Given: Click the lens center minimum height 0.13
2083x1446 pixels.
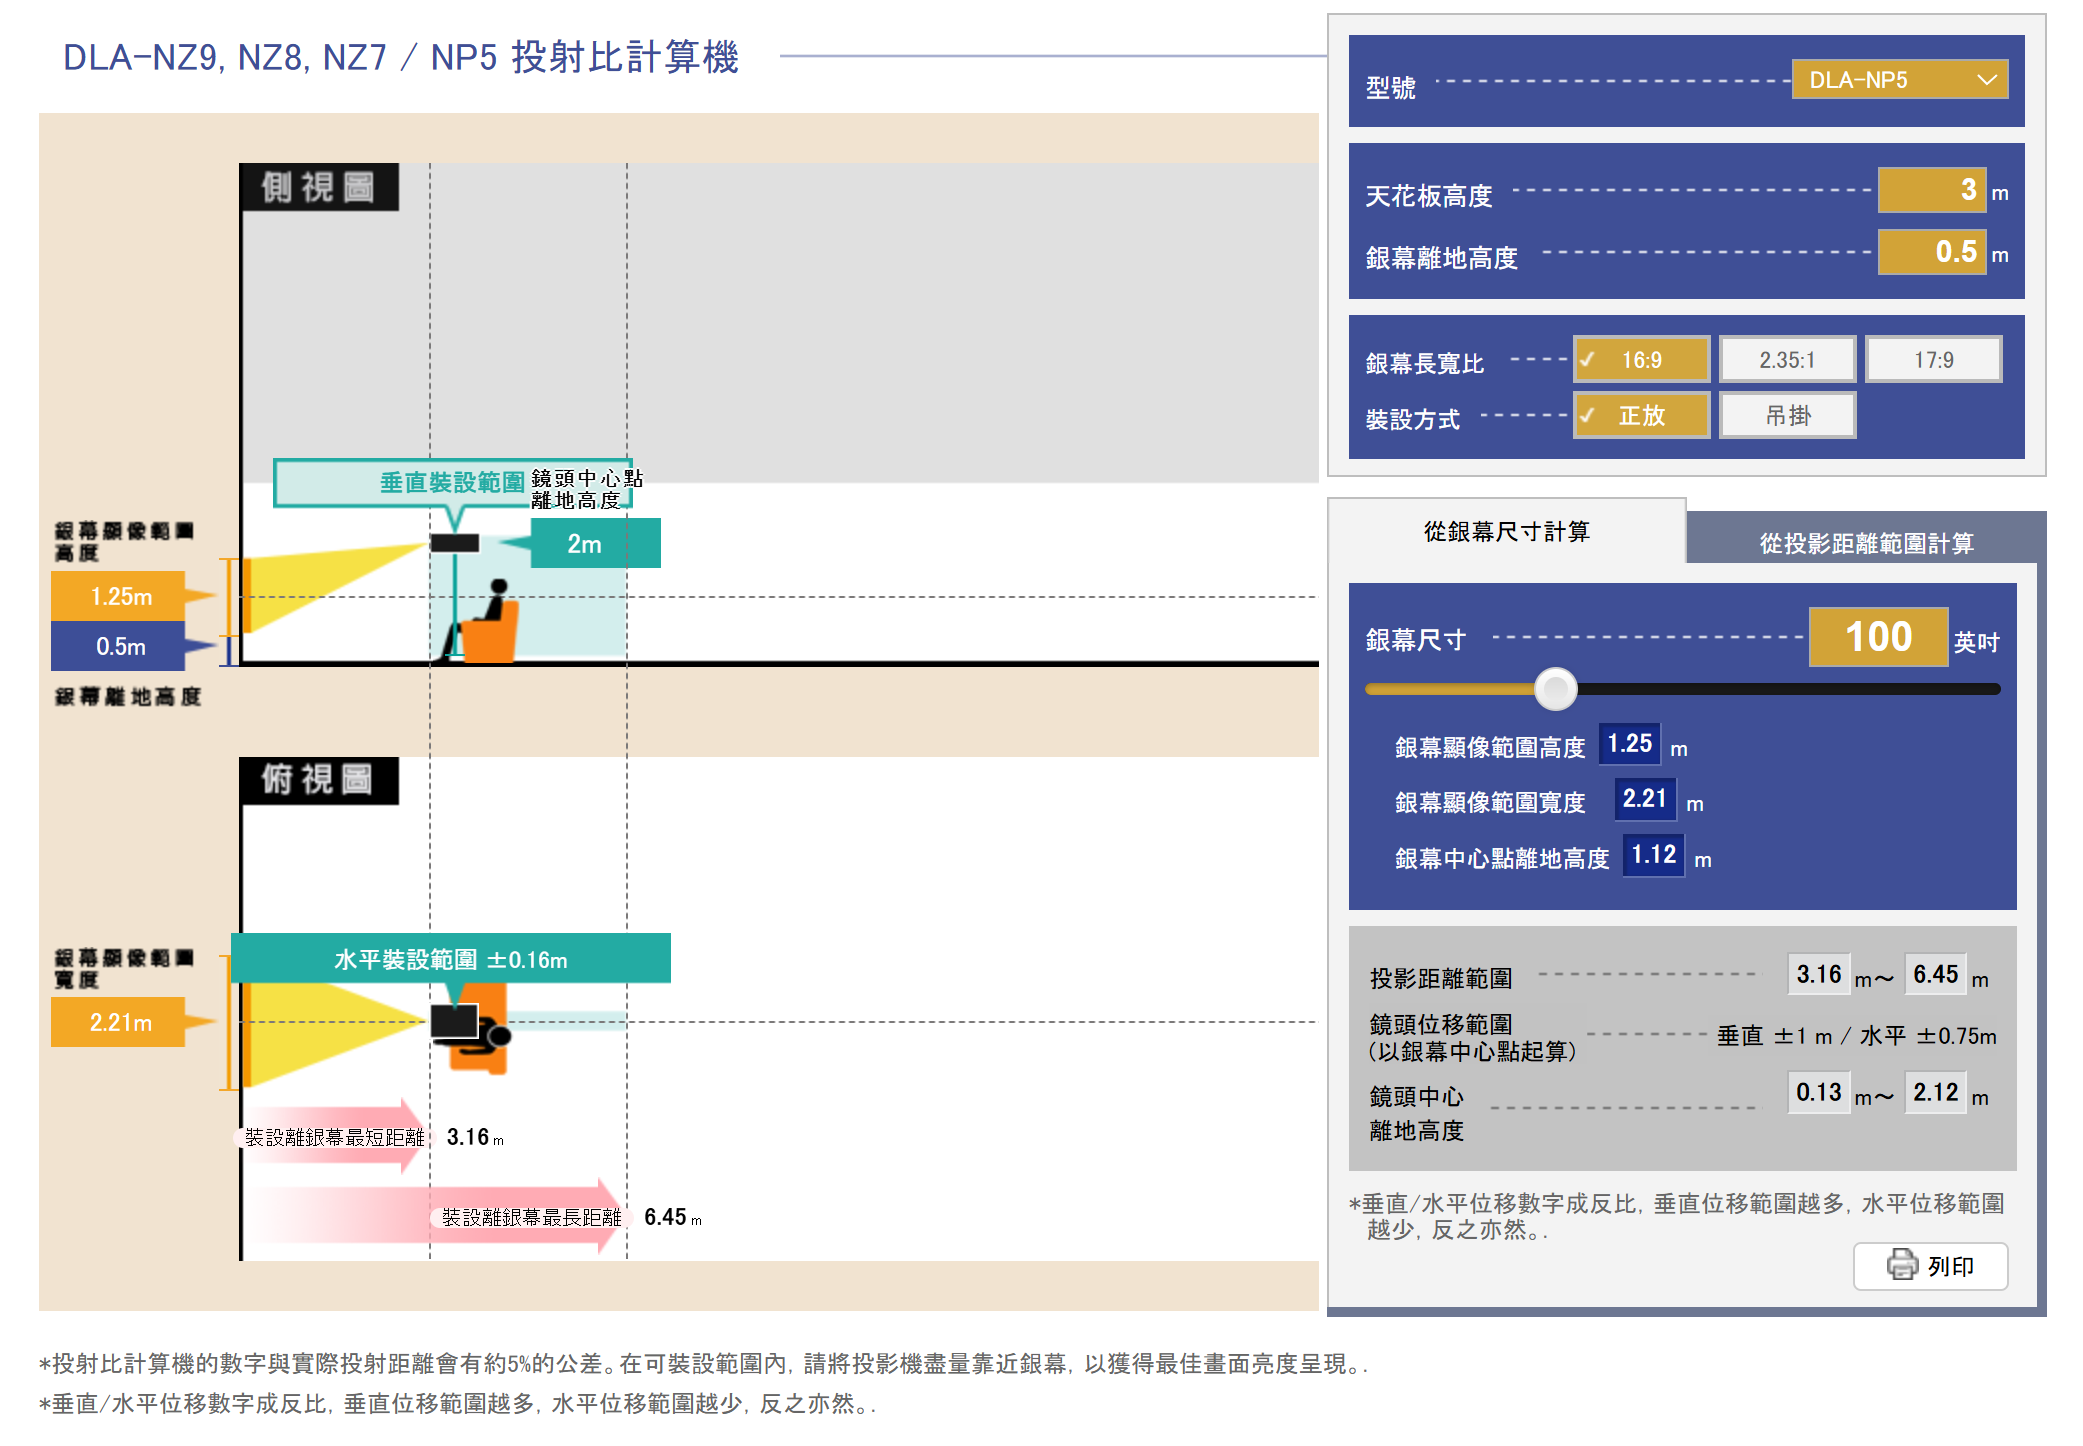Looking at the screenshot, I should (1818, 1092).
